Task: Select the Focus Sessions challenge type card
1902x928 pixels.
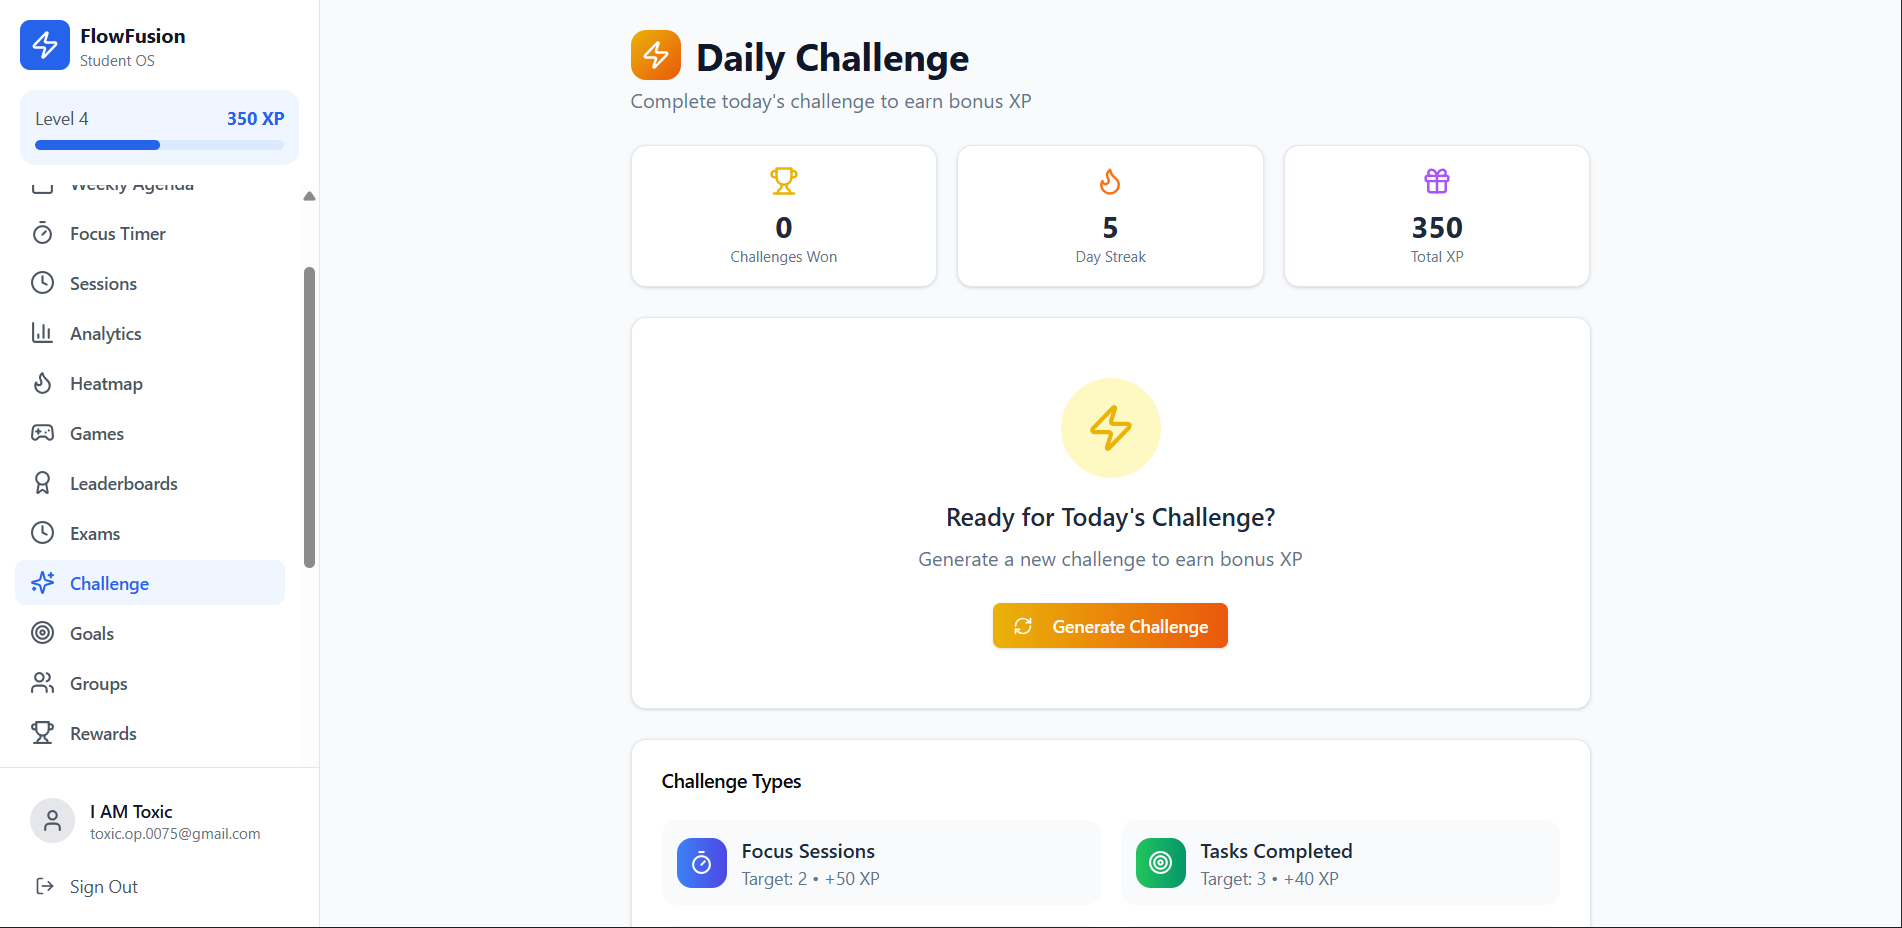Action: [881, 863]
